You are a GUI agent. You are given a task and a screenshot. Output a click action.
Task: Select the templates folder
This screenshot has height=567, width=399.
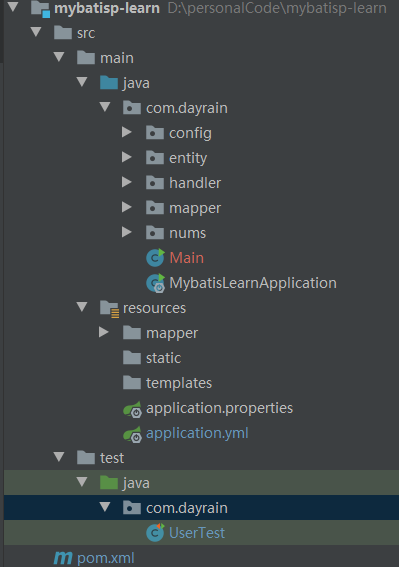point(179,383)
